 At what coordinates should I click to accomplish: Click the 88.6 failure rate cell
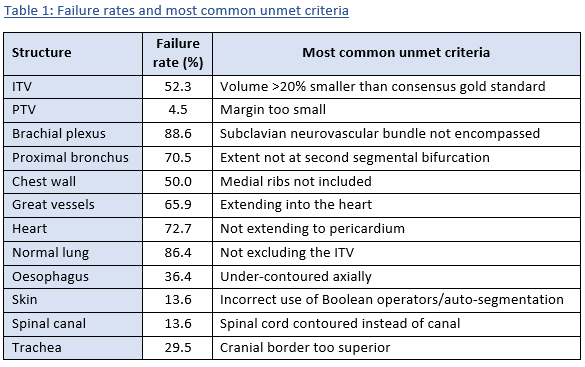[178, 134]
